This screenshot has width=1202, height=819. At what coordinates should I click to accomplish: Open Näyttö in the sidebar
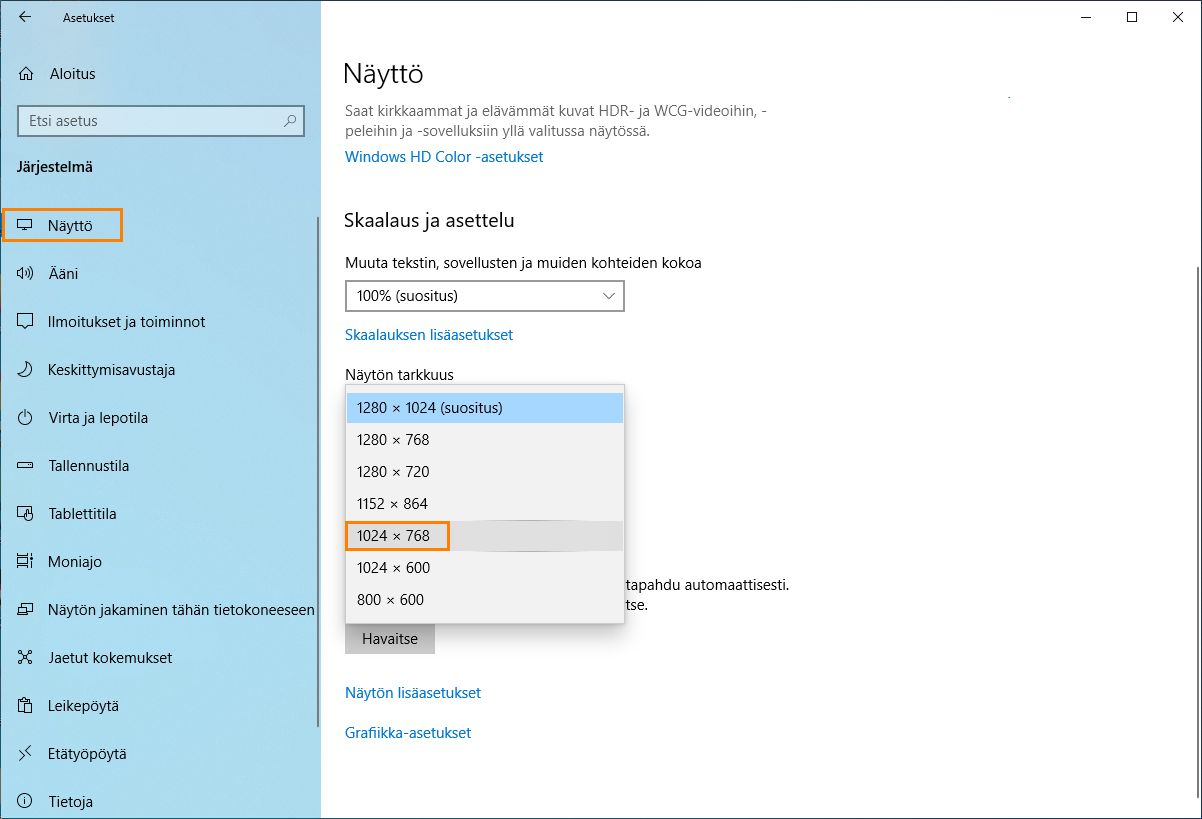click(x=70, y=226)
